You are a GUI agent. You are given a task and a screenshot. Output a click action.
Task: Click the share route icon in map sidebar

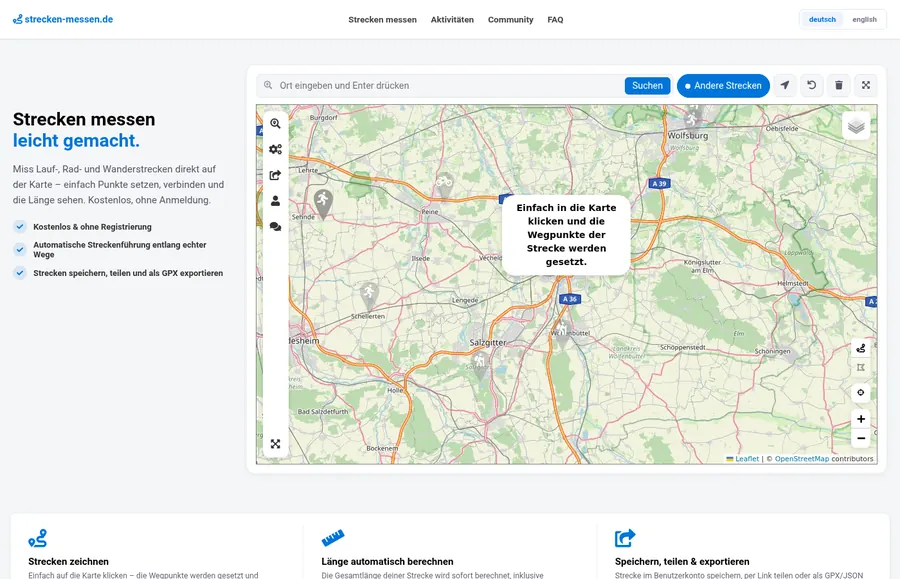pyautogui.click(x=276, y=175)
